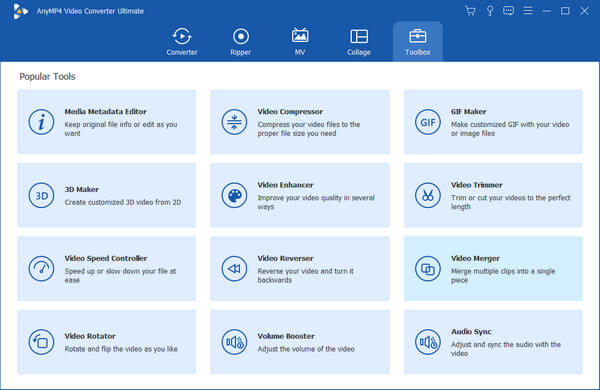Screen dimensions: 600x390
Task: Open the shopping cart purchase icon
Action: point(470,11)
